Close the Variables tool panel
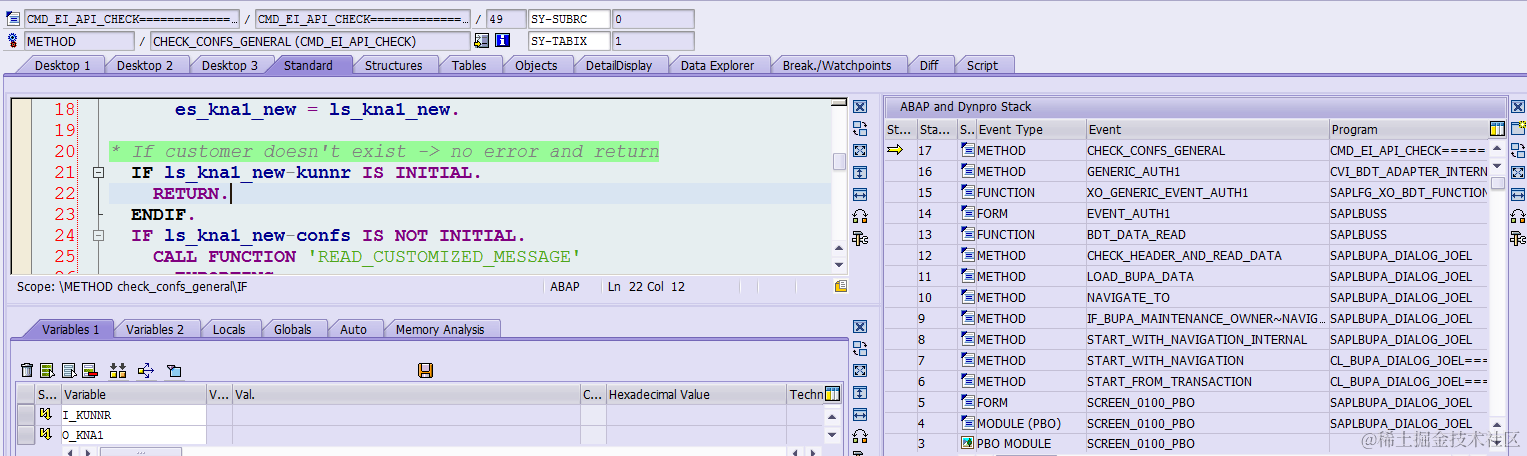 tap(859, 327)
